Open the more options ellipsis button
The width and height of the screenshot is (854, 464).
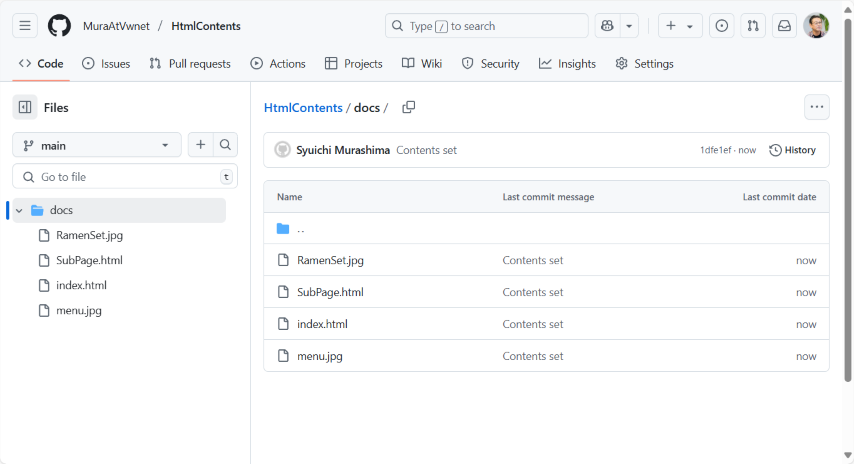(817, 107)
